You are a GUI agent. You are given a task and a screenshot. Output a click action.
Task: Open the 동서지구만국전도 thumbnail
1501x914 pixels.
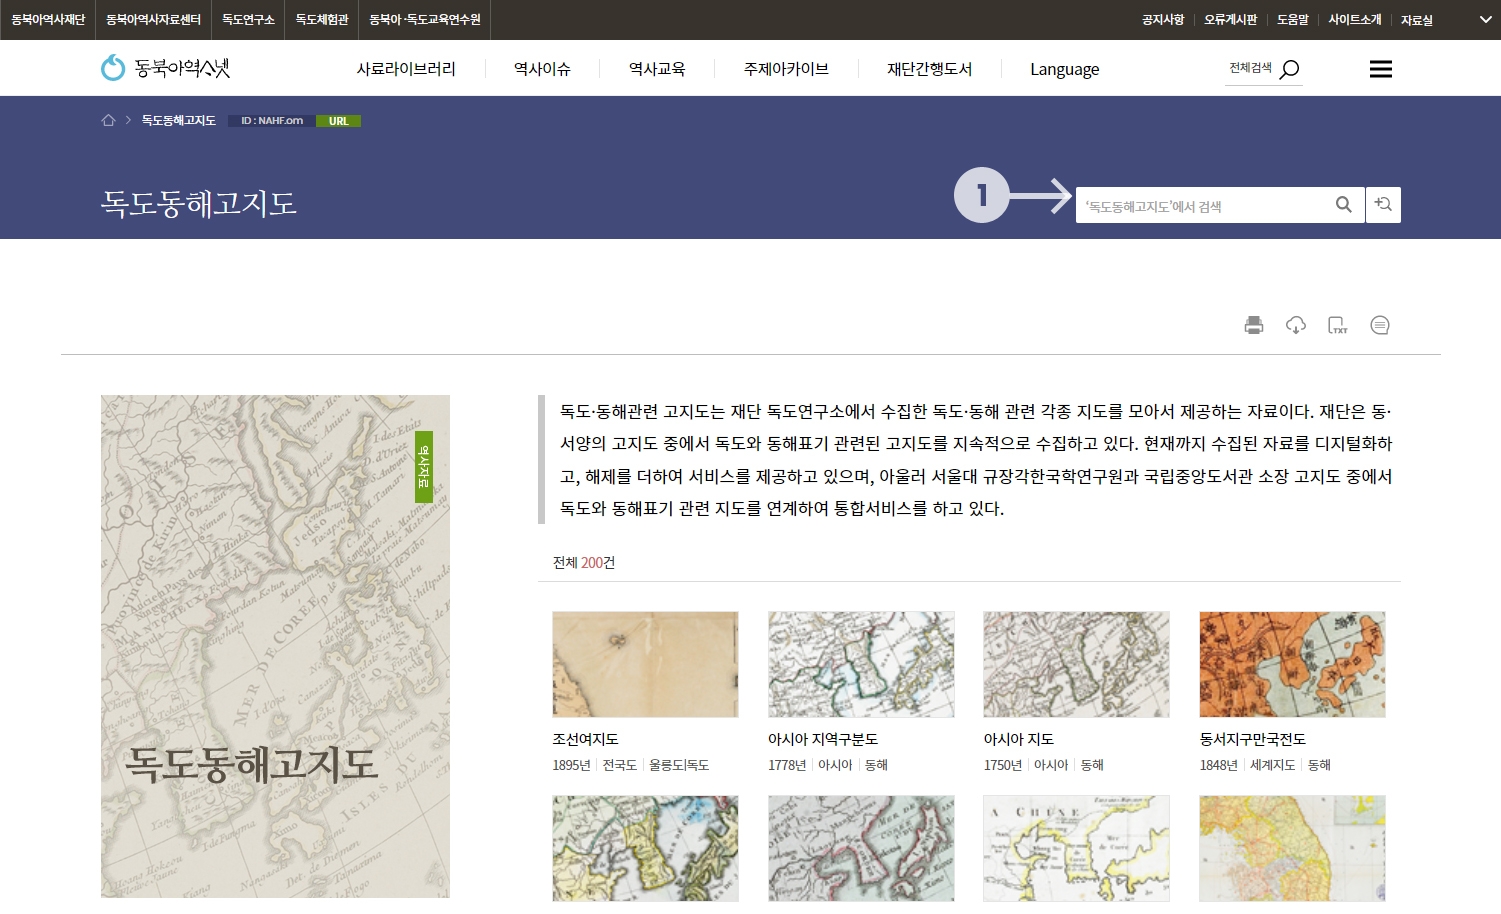1293,664
